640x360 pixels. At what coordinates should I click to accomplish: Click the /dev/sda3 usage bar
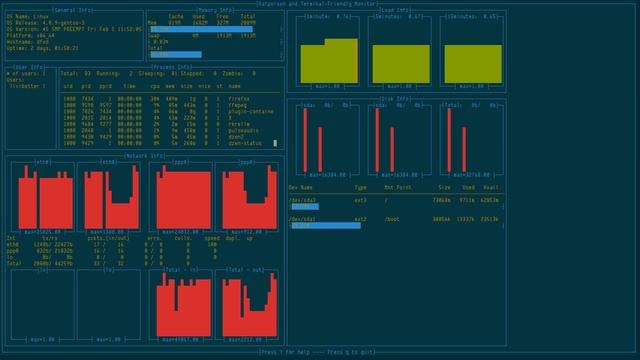[305, 207]
